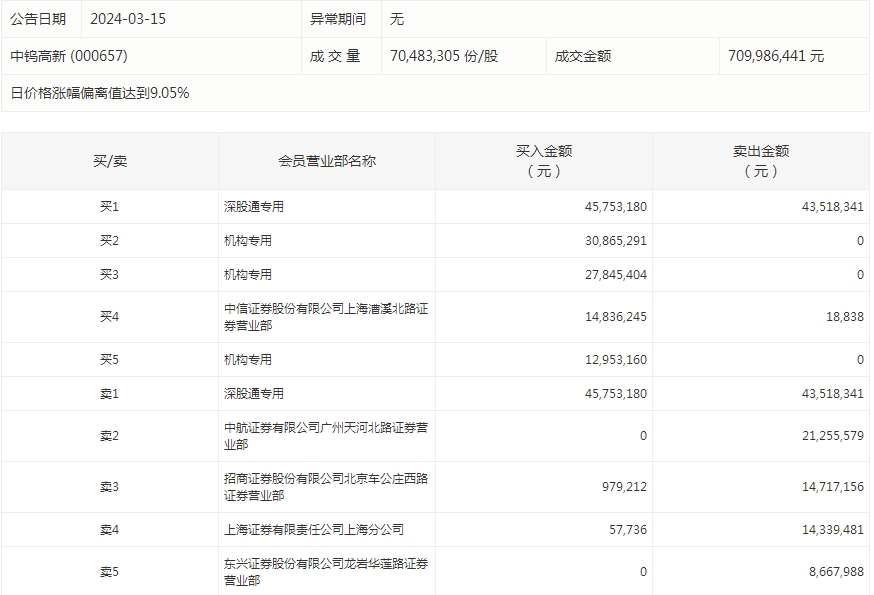The width and height of the screenshot is (874, 595).
Task: Click 中航证券 广州天河北路 branch name
Action: tap(326, 436)
